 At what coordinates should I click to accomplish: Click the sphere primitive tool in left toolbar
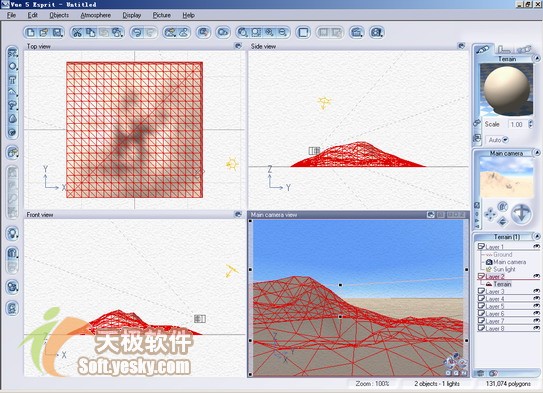coord(12,66)
